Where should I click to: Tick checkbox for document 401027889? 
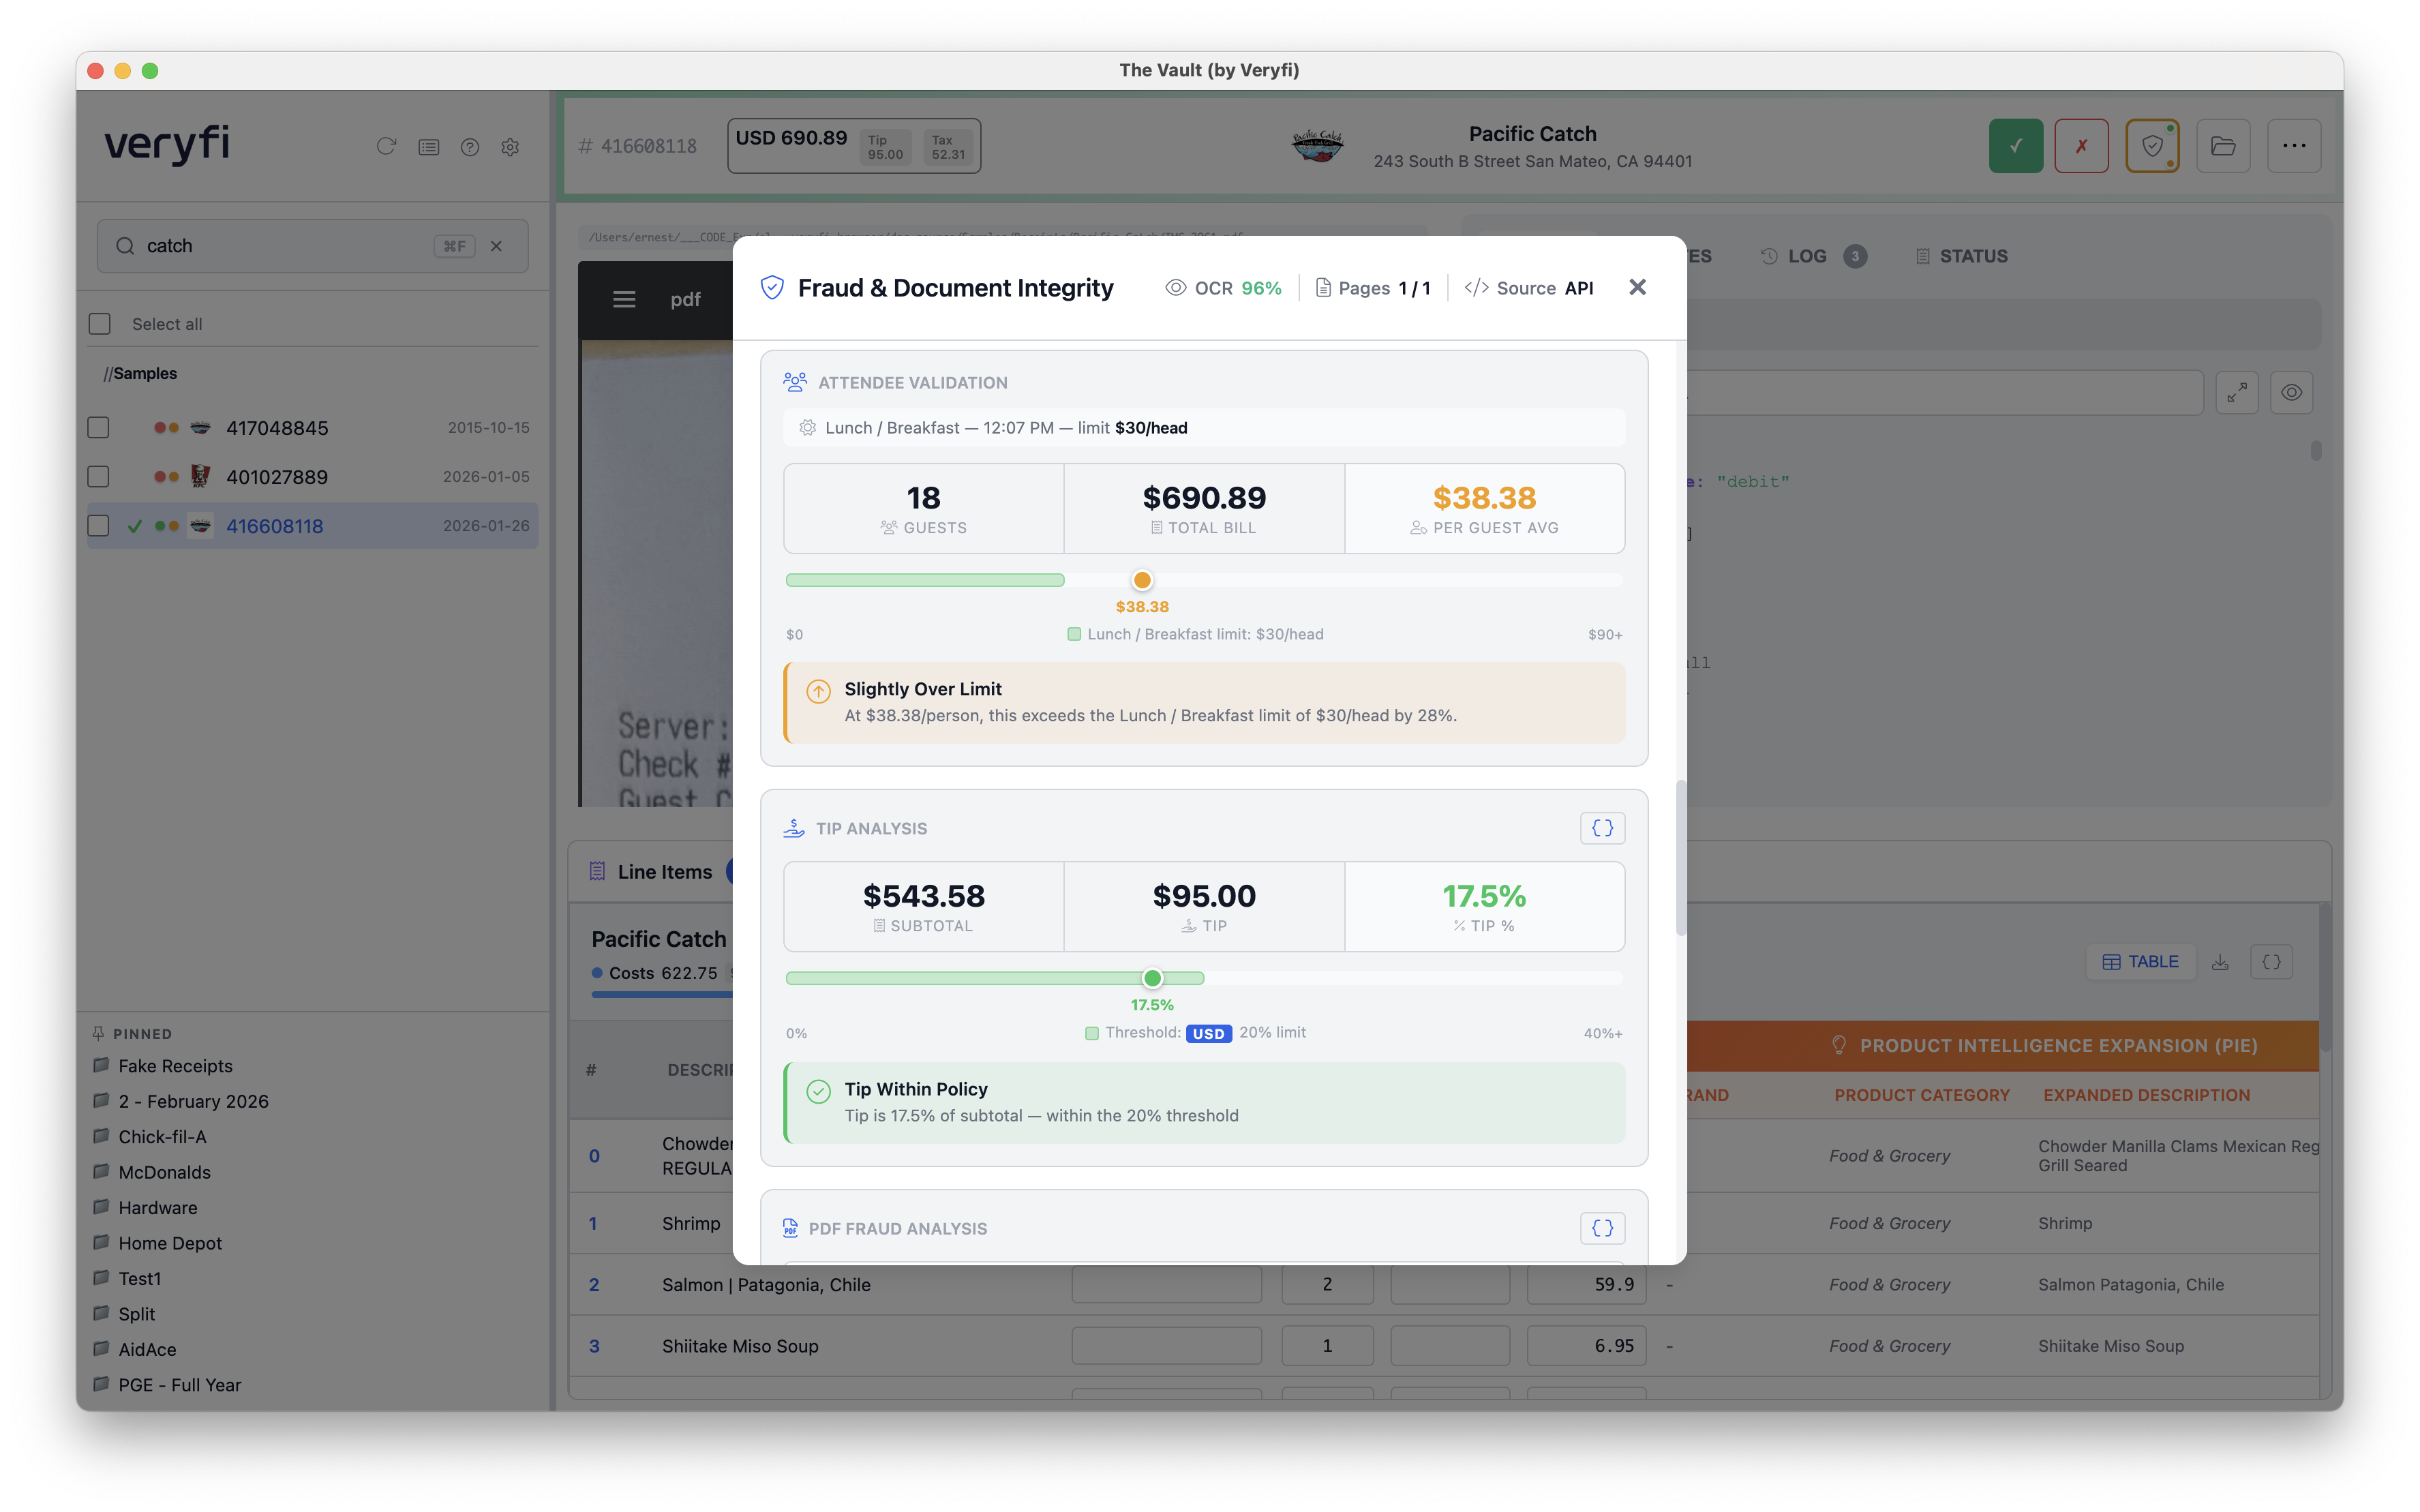tap(99, 477)
